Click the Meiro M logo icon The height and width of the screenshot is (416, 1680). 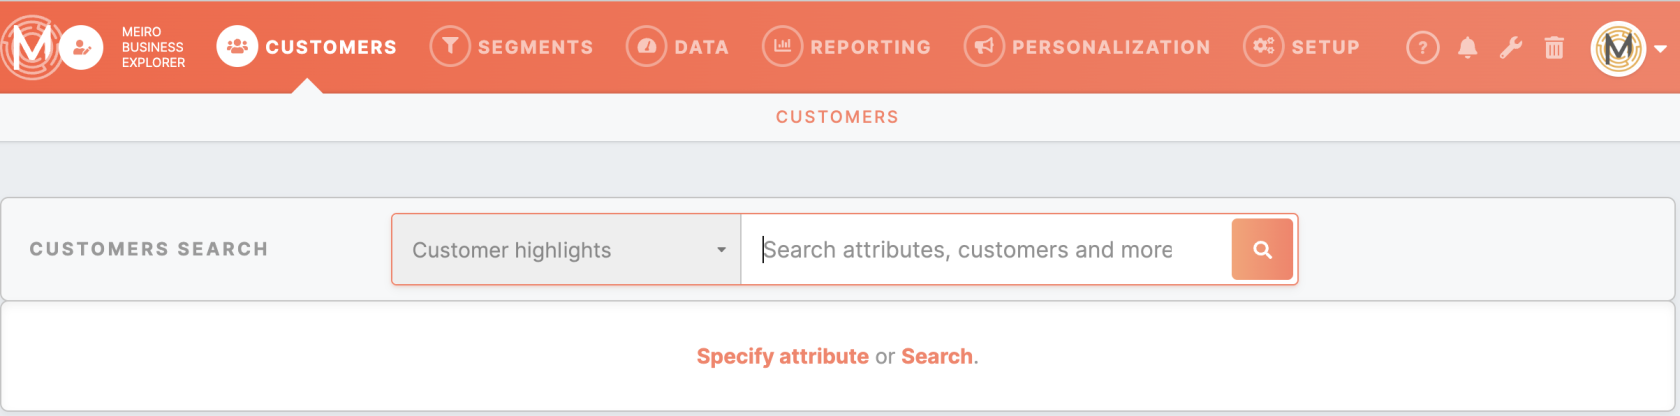[31, 46]
